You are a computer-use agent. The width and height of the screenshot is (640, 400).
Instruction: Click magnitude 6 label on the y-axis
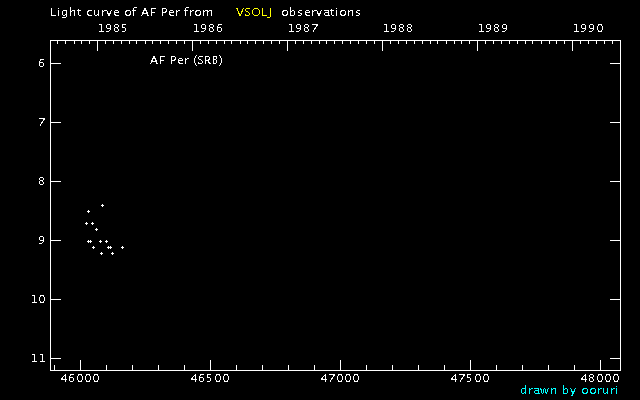tap(39, 63)
